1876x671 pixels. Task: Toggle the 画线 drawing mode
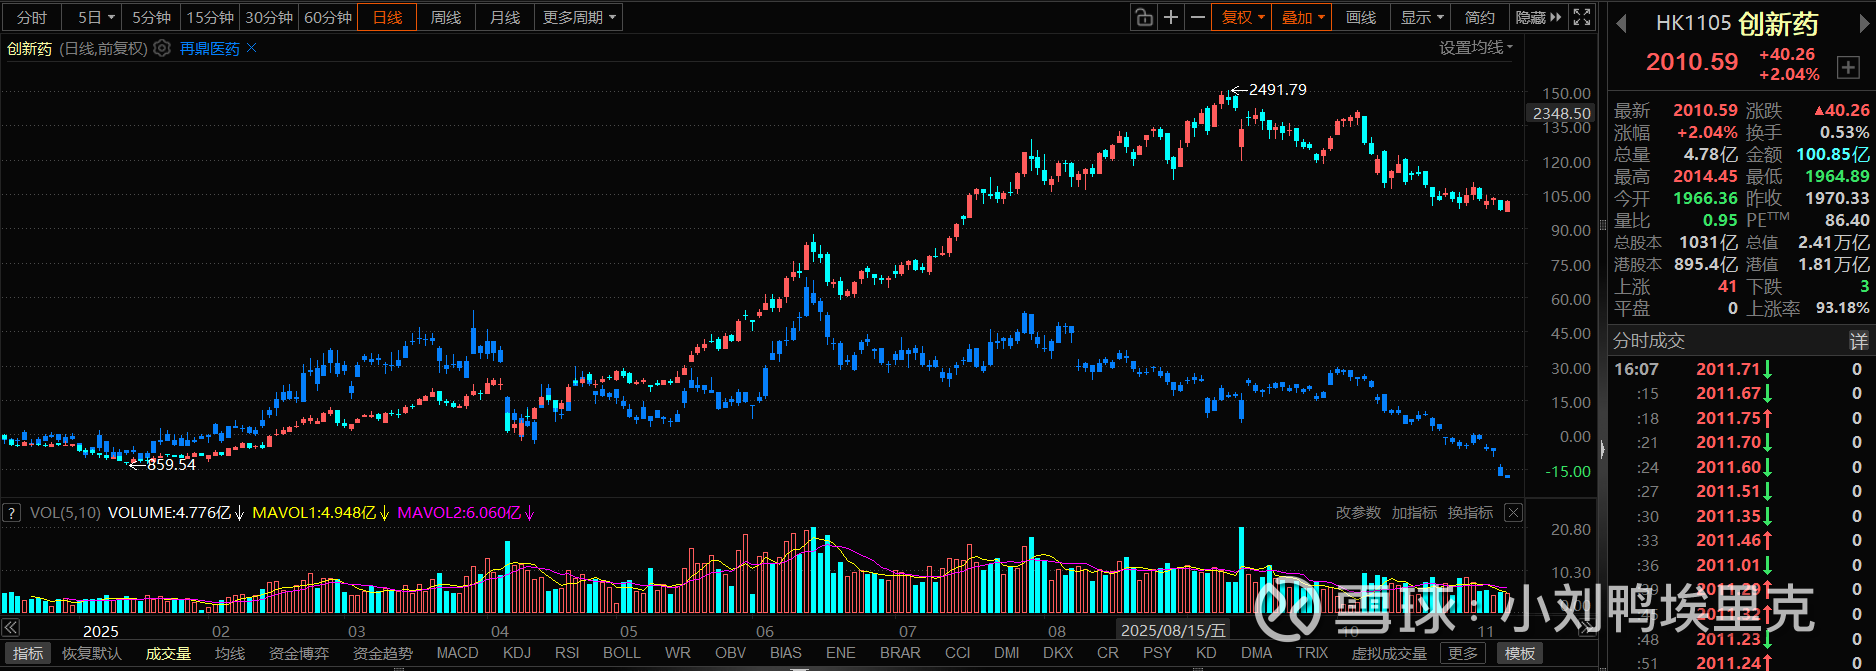tap(1361, 17)
